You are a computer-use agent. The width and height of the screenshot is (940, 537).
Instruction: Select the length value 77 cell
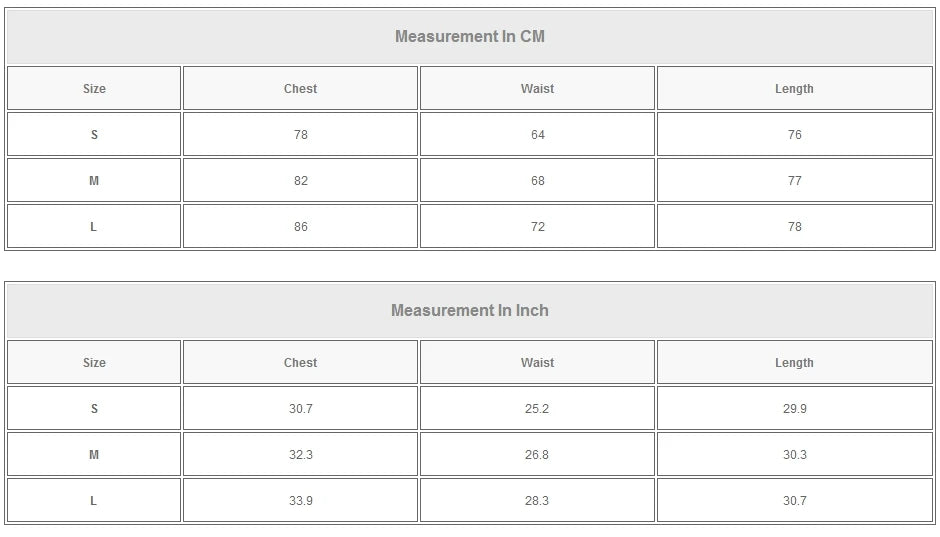pos(794,181)
